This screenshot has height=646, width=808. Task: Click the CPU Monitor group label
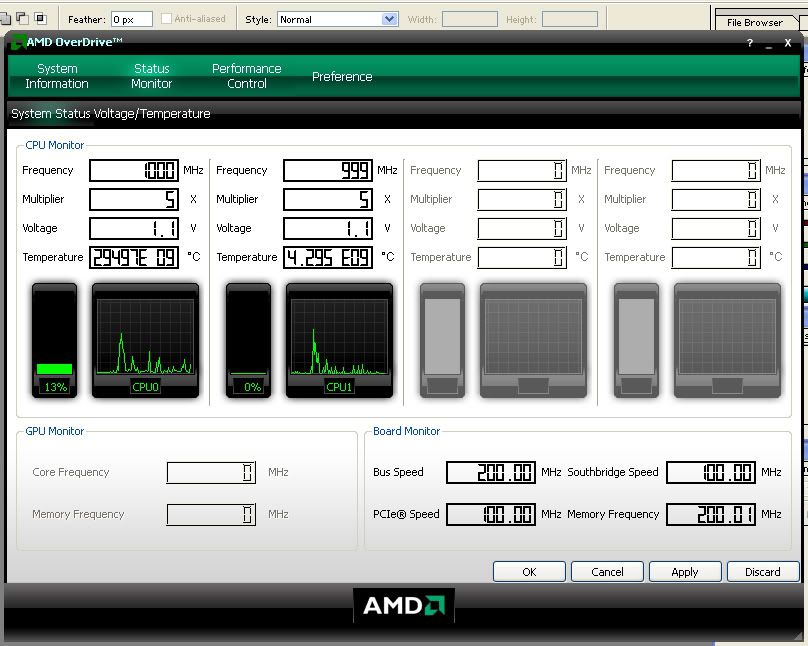click(x=55, y=145)
